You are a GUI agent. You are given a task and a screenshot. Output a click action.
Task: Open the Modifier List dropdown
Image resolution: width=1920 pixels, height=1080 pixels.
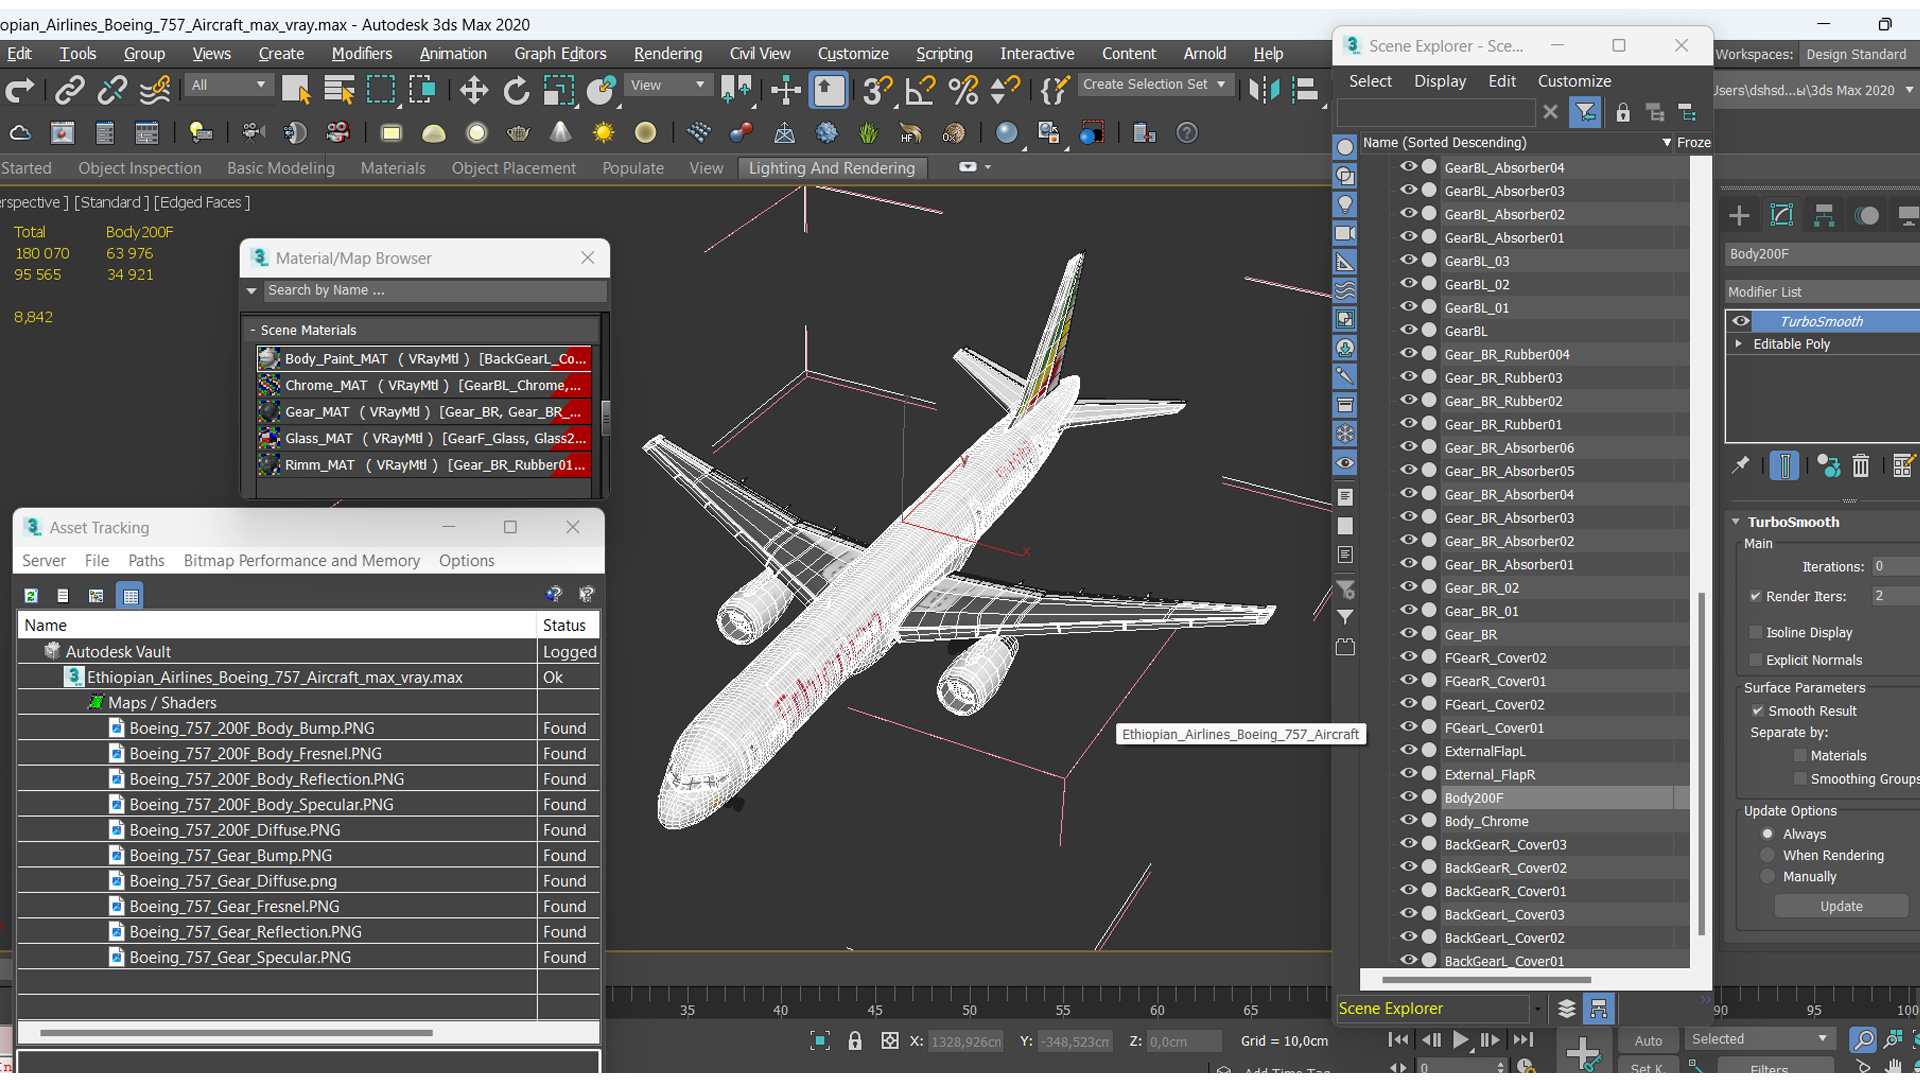1822,292
